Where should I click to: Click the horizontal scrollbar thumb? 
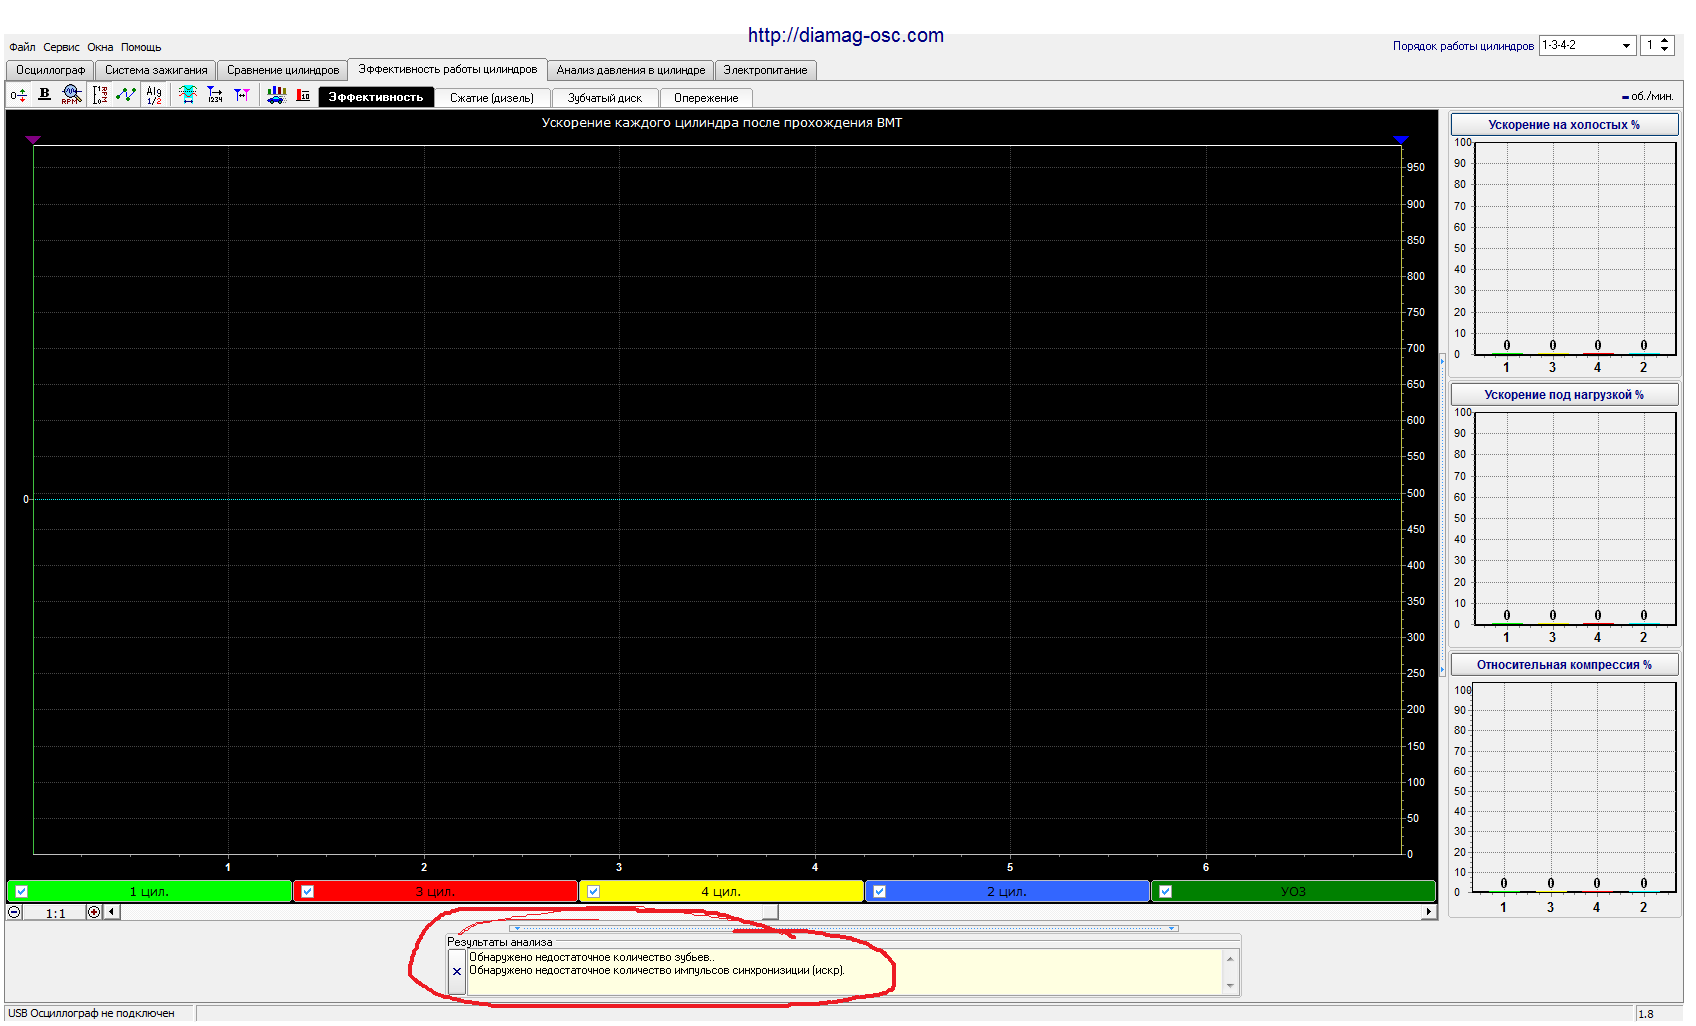[x=769, y=912]
